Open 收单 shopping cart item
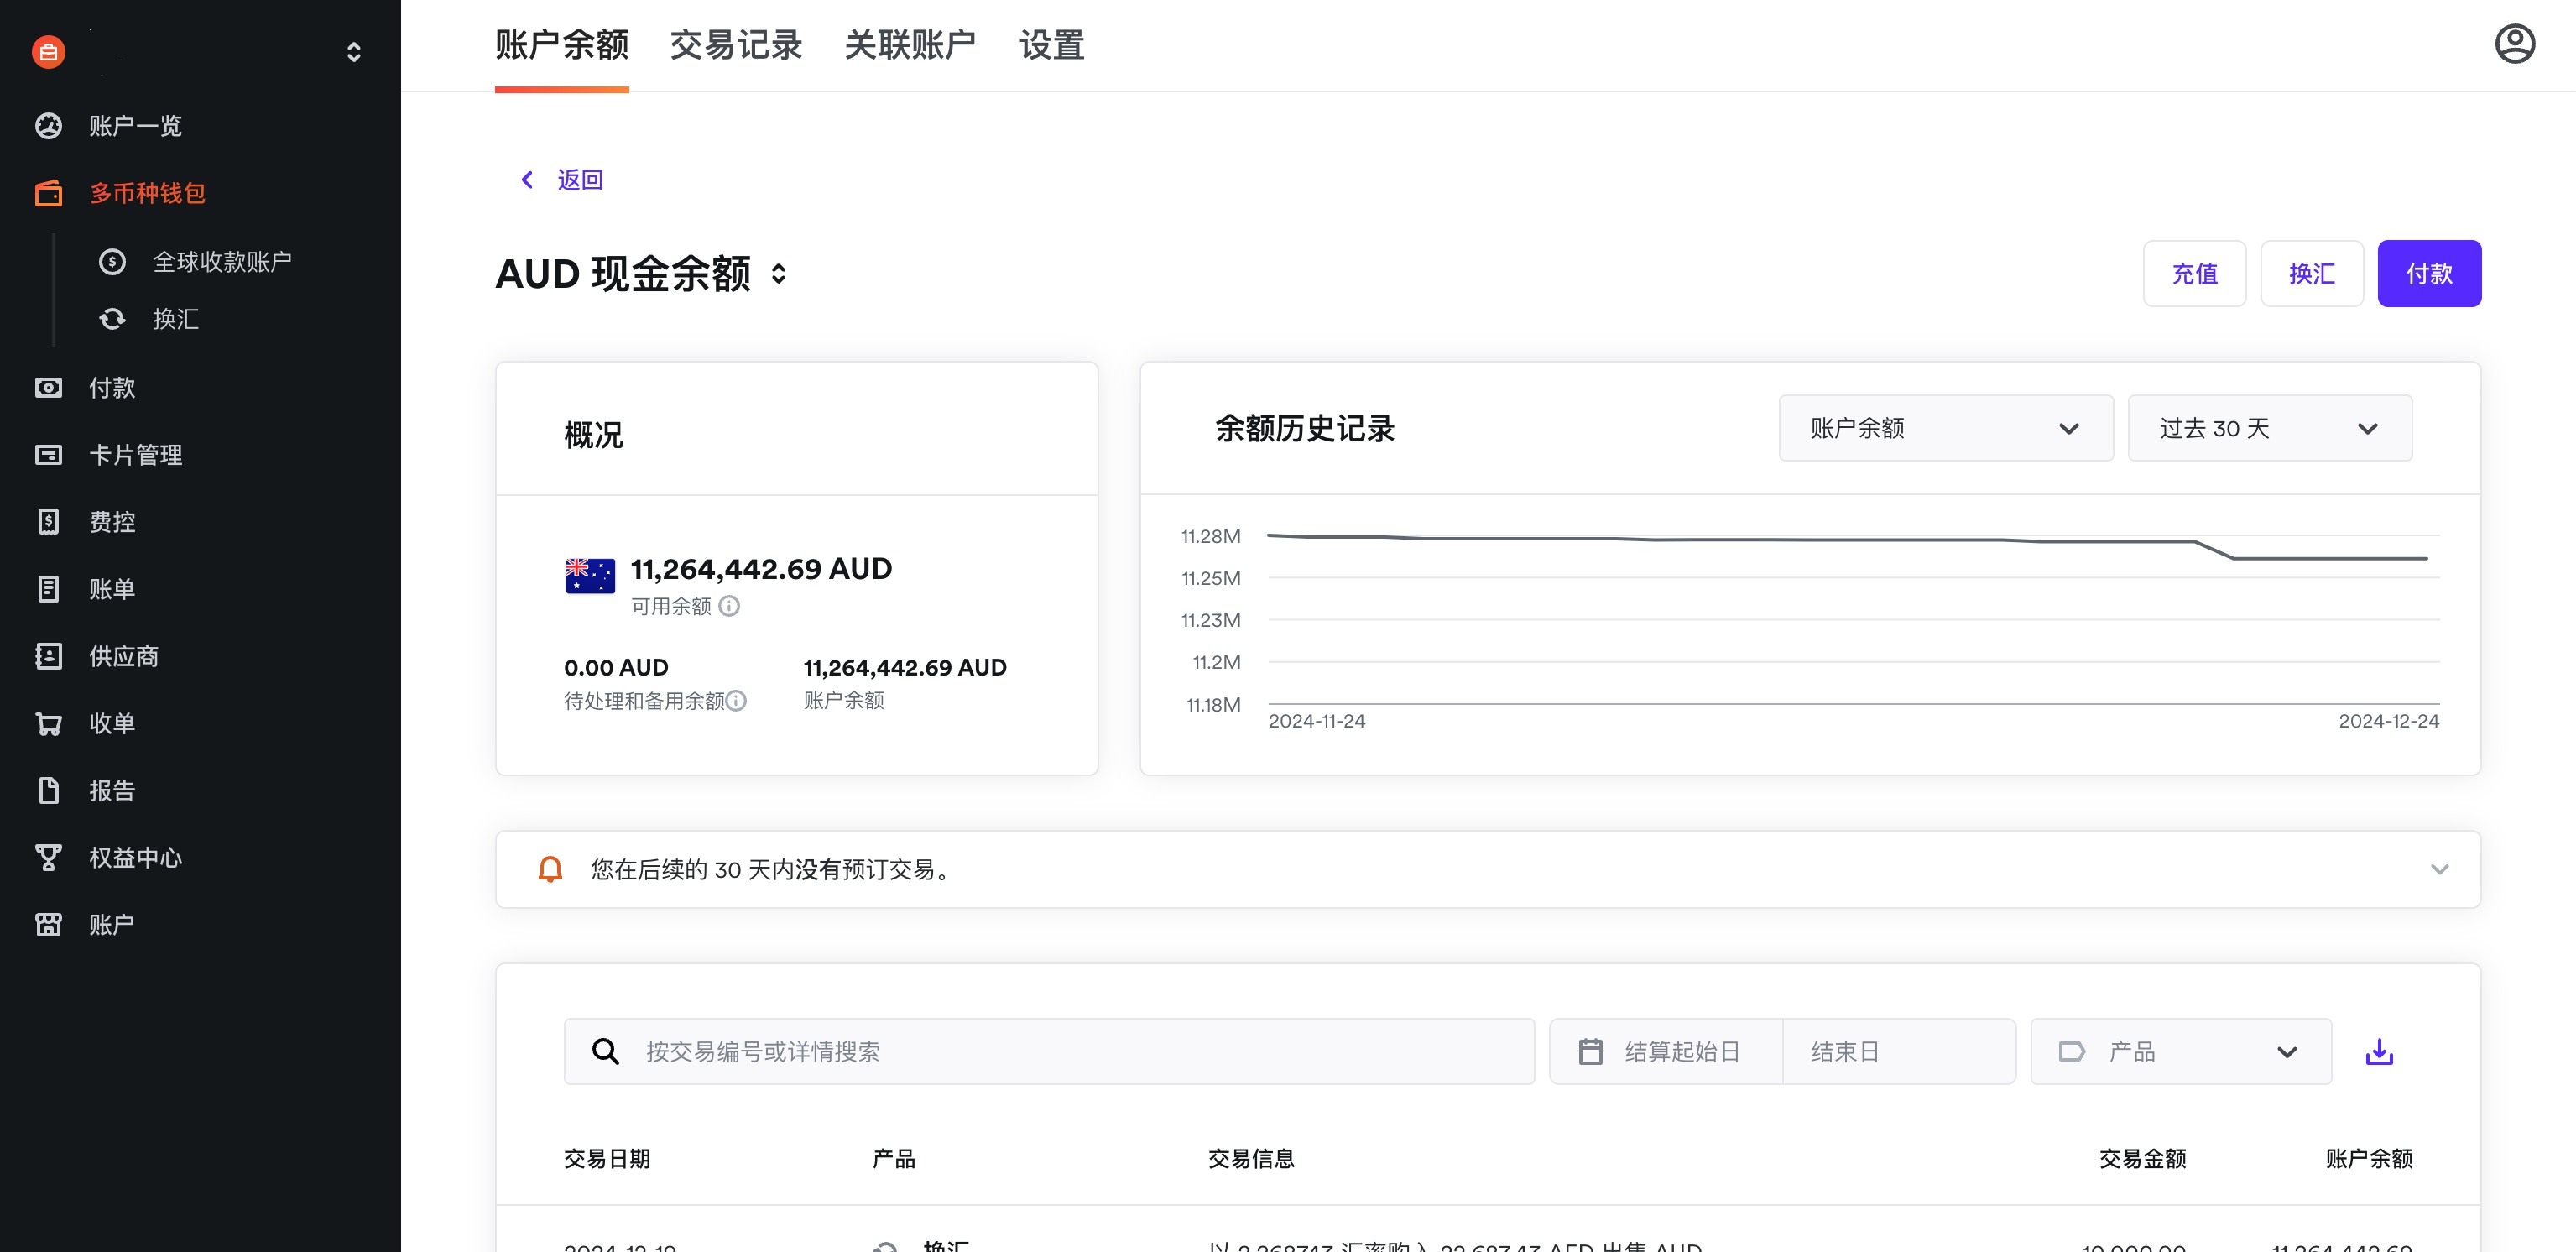 [x=111, y=723]
